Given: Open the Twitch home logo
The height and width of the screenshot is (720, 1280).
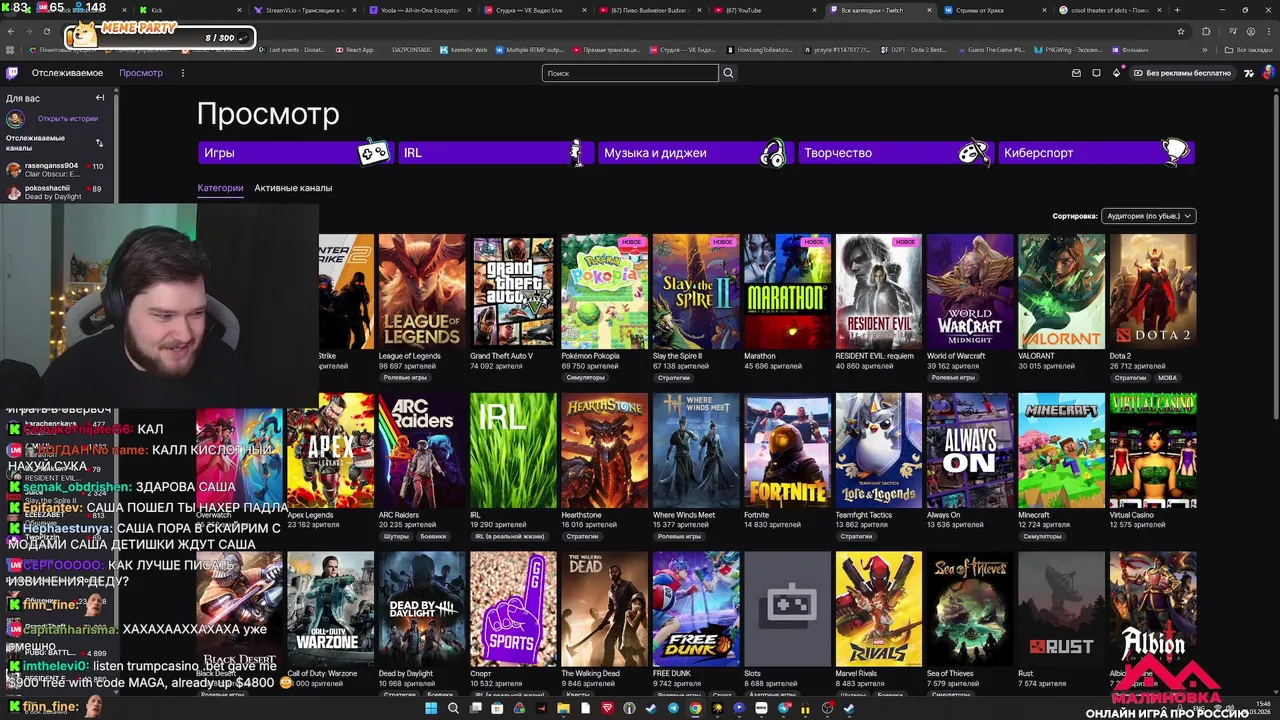Looking at the screenshot, I should tap(12, 73).
